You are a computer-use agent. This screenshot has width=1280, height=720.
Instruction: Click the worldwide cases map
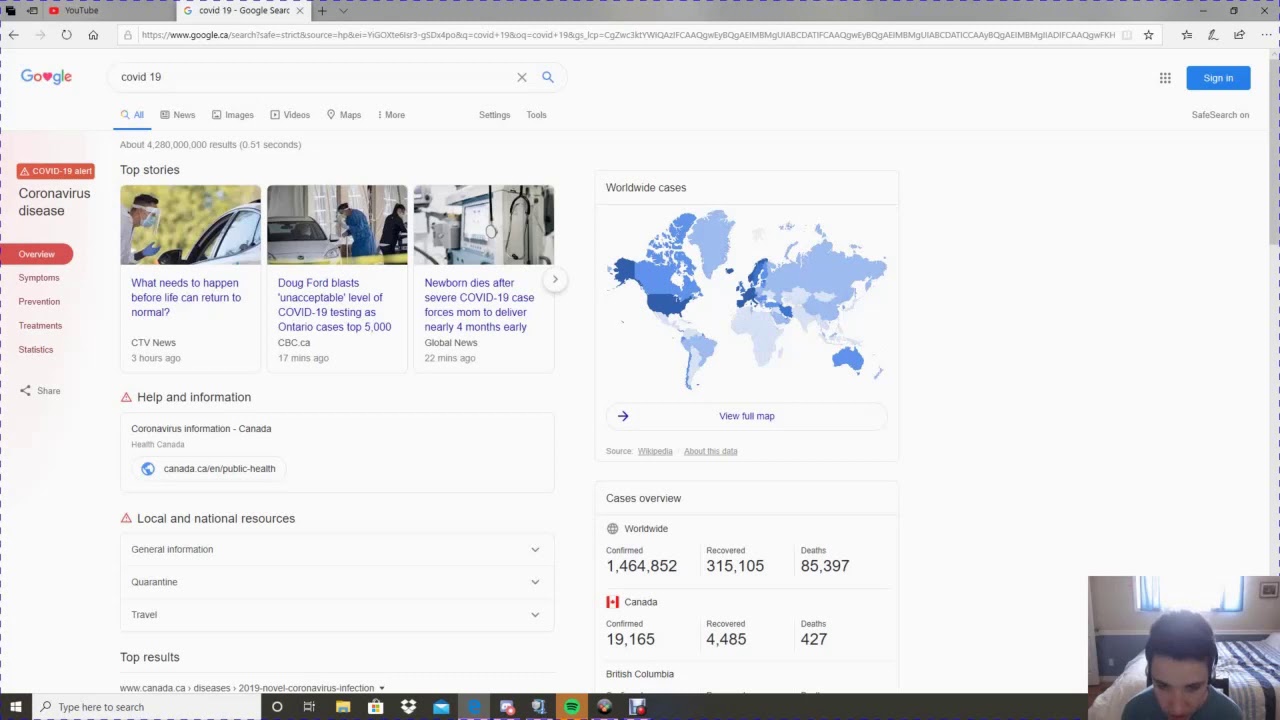tap(746, 298)
